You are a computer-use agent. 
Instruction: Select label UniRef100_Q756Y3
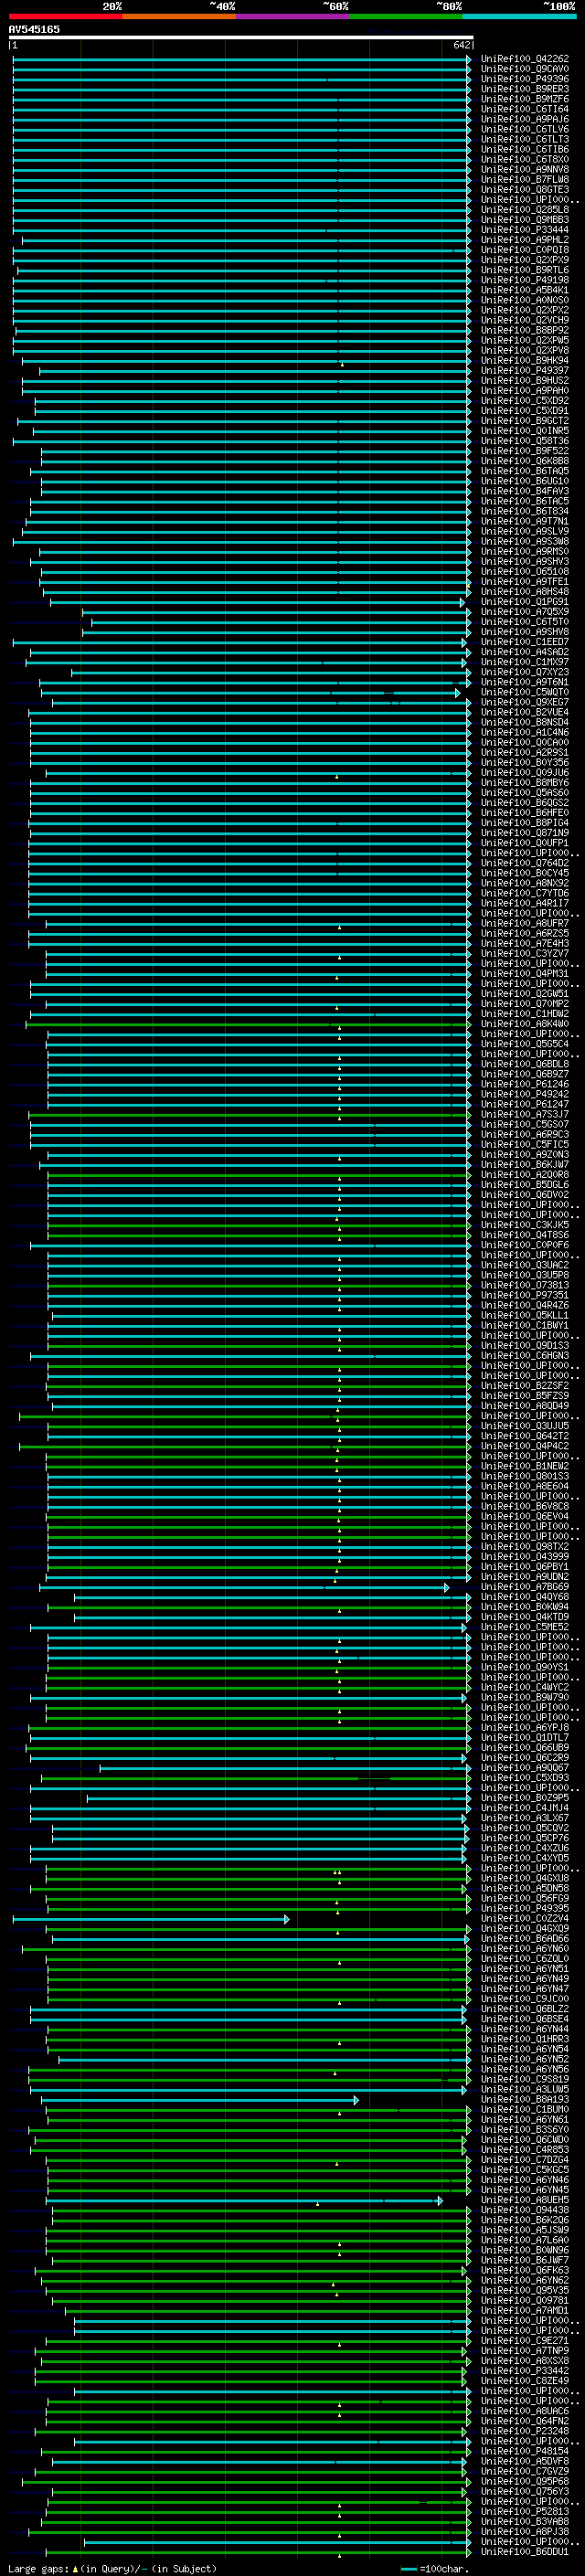[x=525, y=2492]
